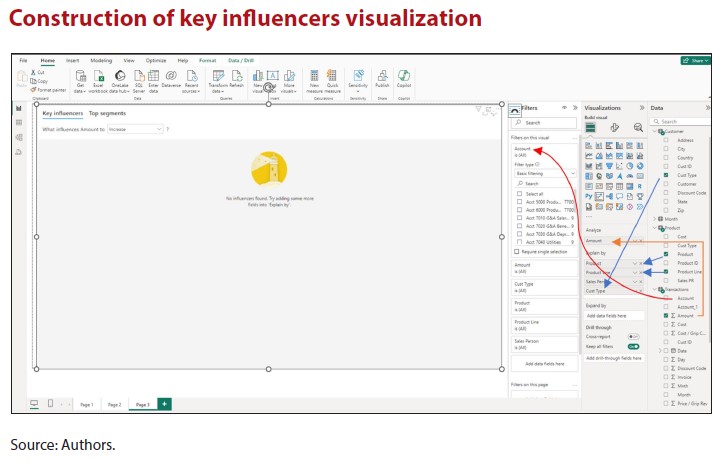Image resolution: width=724 pixels, height=463 pixels.
Task: Toggle the Cross-report switch
Action: [x=634, y=337]
